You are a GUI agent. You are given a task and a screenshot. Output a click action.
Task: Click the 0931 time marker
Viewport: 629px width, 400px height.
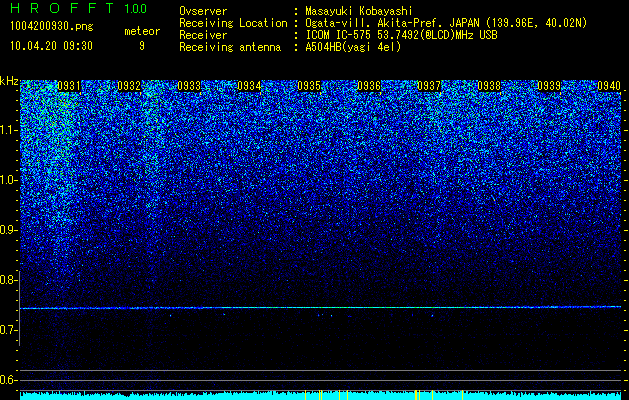(69, 86)
